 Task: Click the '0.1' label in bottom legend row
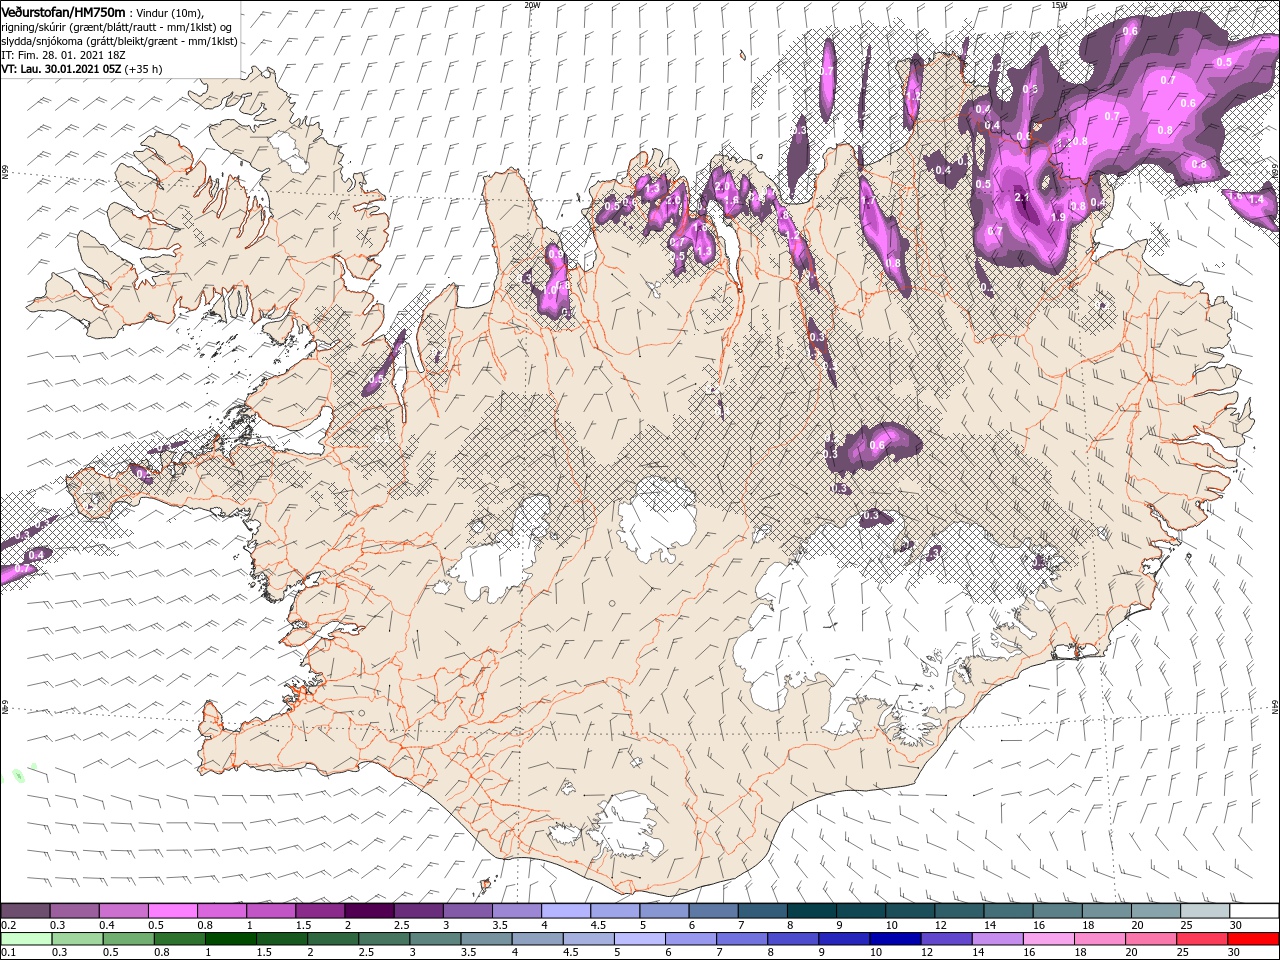click(7, 952)
